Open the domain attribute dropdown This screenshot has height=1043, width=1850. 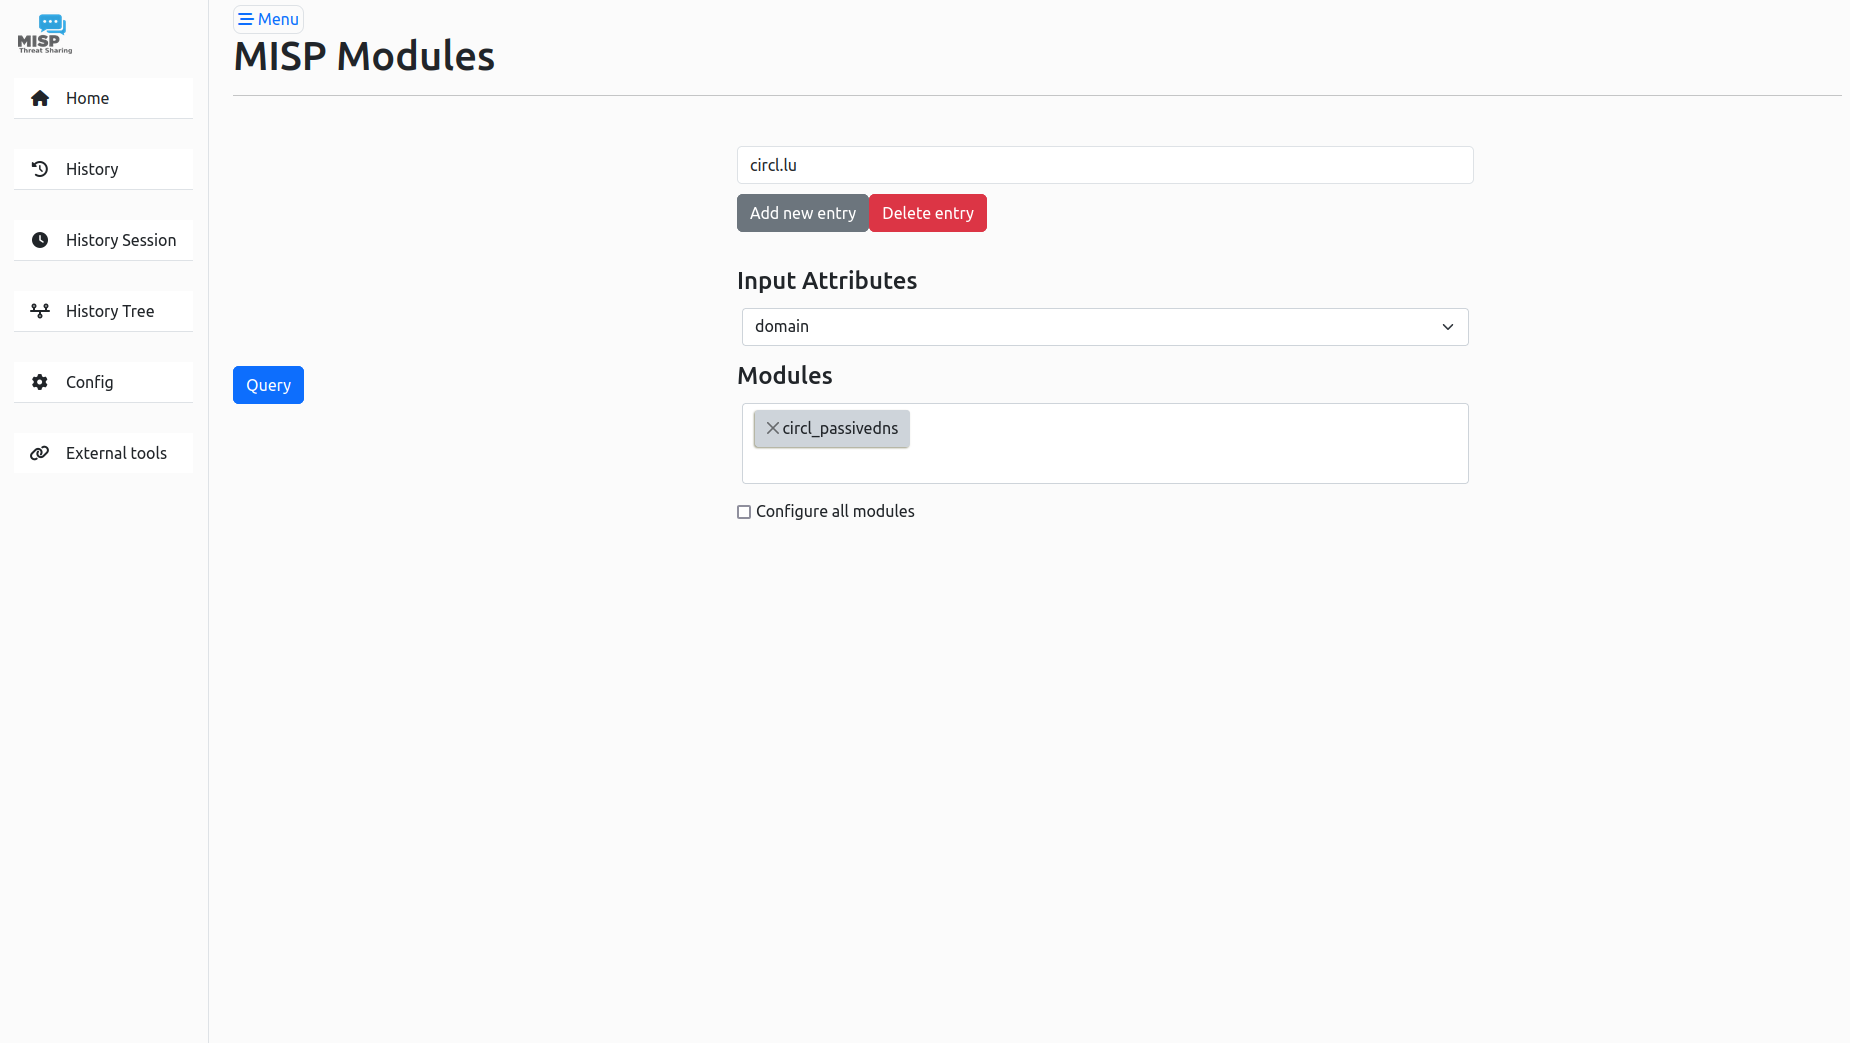coord(1105,327)
